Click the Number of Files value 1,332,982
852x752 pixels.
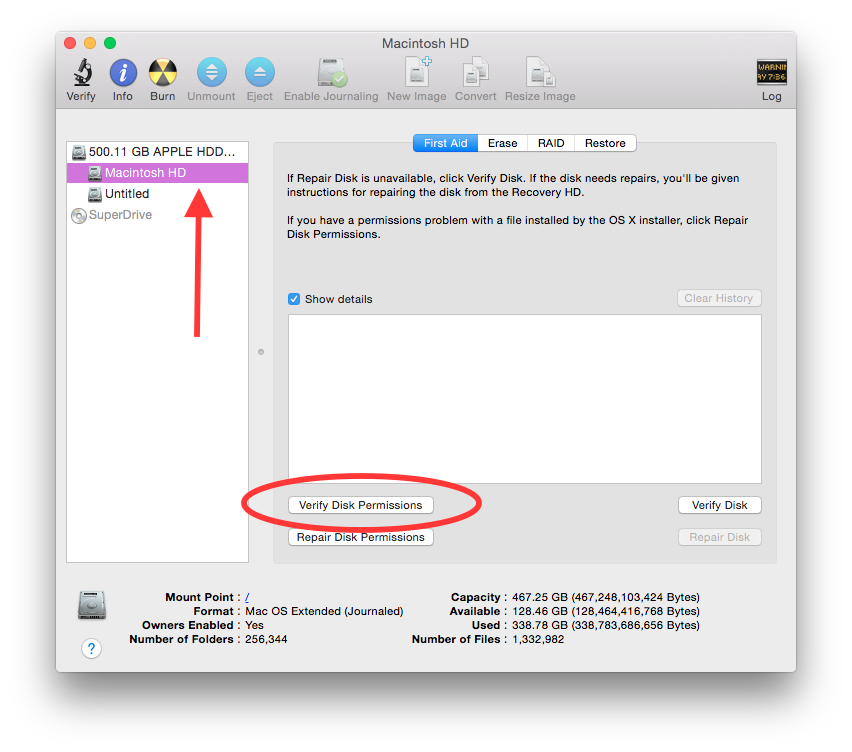click(x=538, y=640)
